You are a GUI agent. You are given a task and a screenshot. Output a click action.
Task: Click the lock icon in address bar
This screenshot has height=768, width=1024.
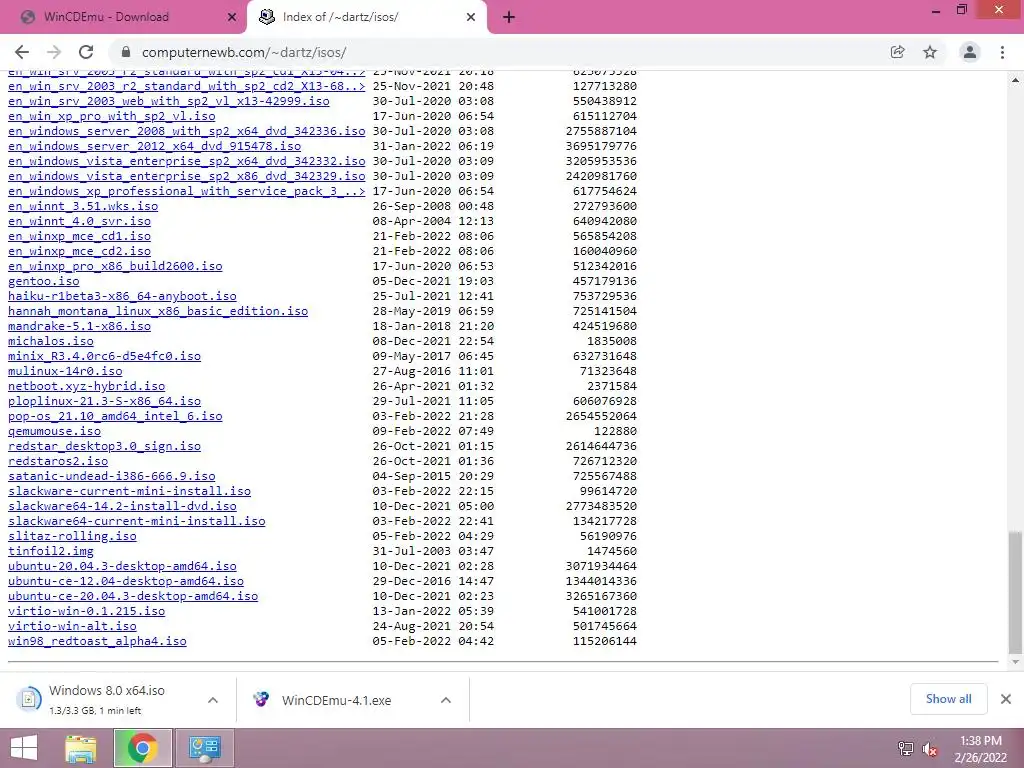127,52
